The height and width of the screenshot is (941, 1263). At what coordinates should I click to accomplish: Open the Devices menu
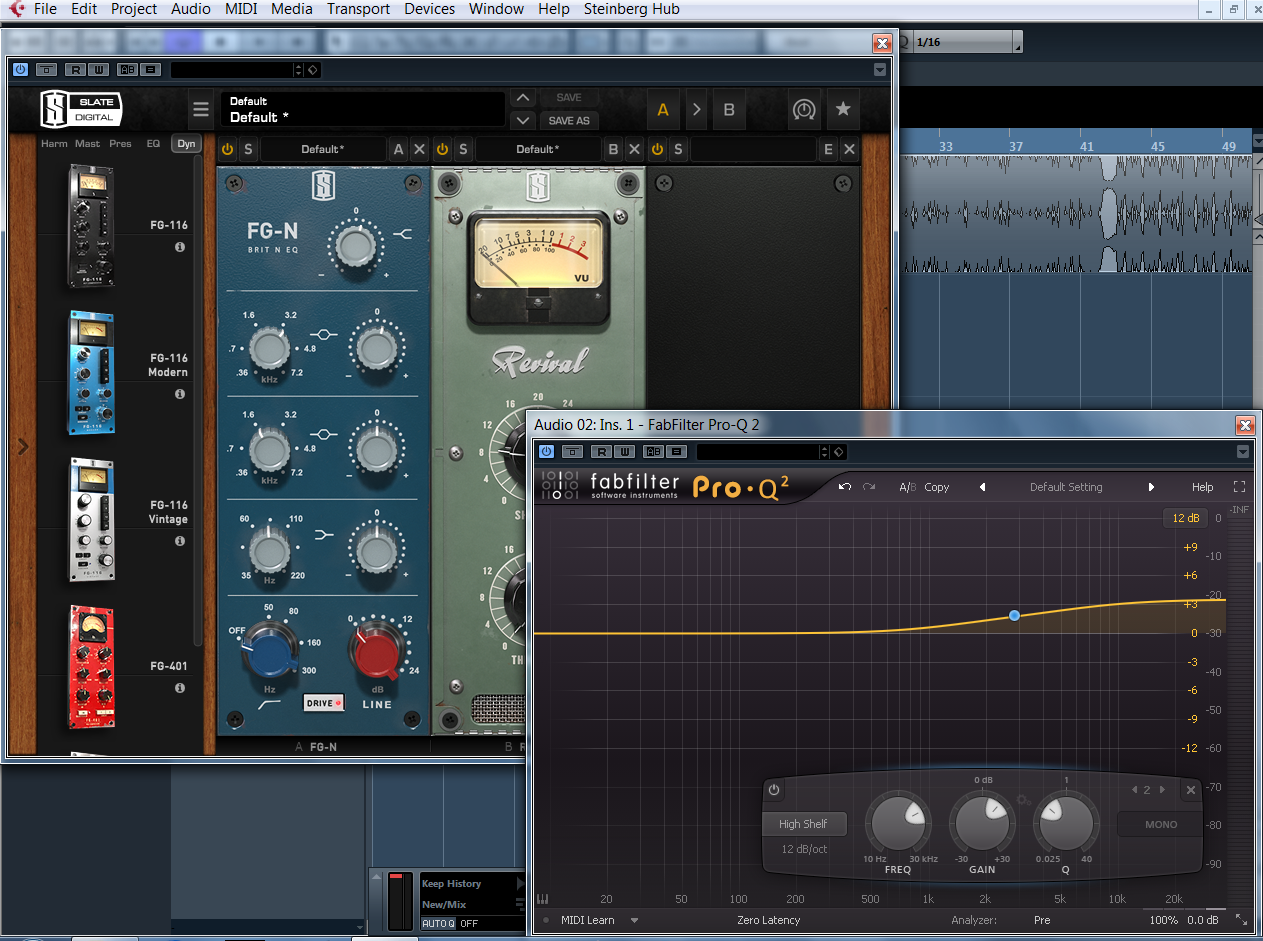click(430, 9)
